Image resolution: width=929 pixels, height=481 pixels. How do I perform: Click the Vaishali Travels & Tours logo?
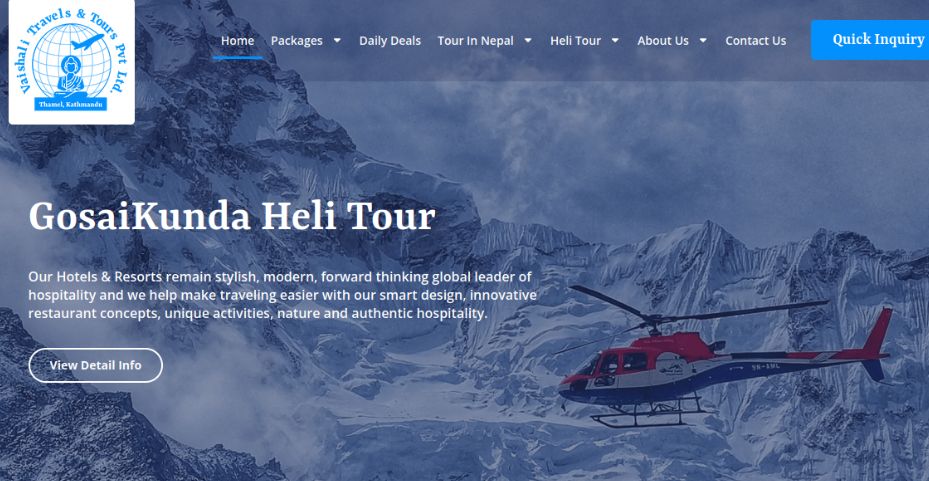tap(72, 61)
